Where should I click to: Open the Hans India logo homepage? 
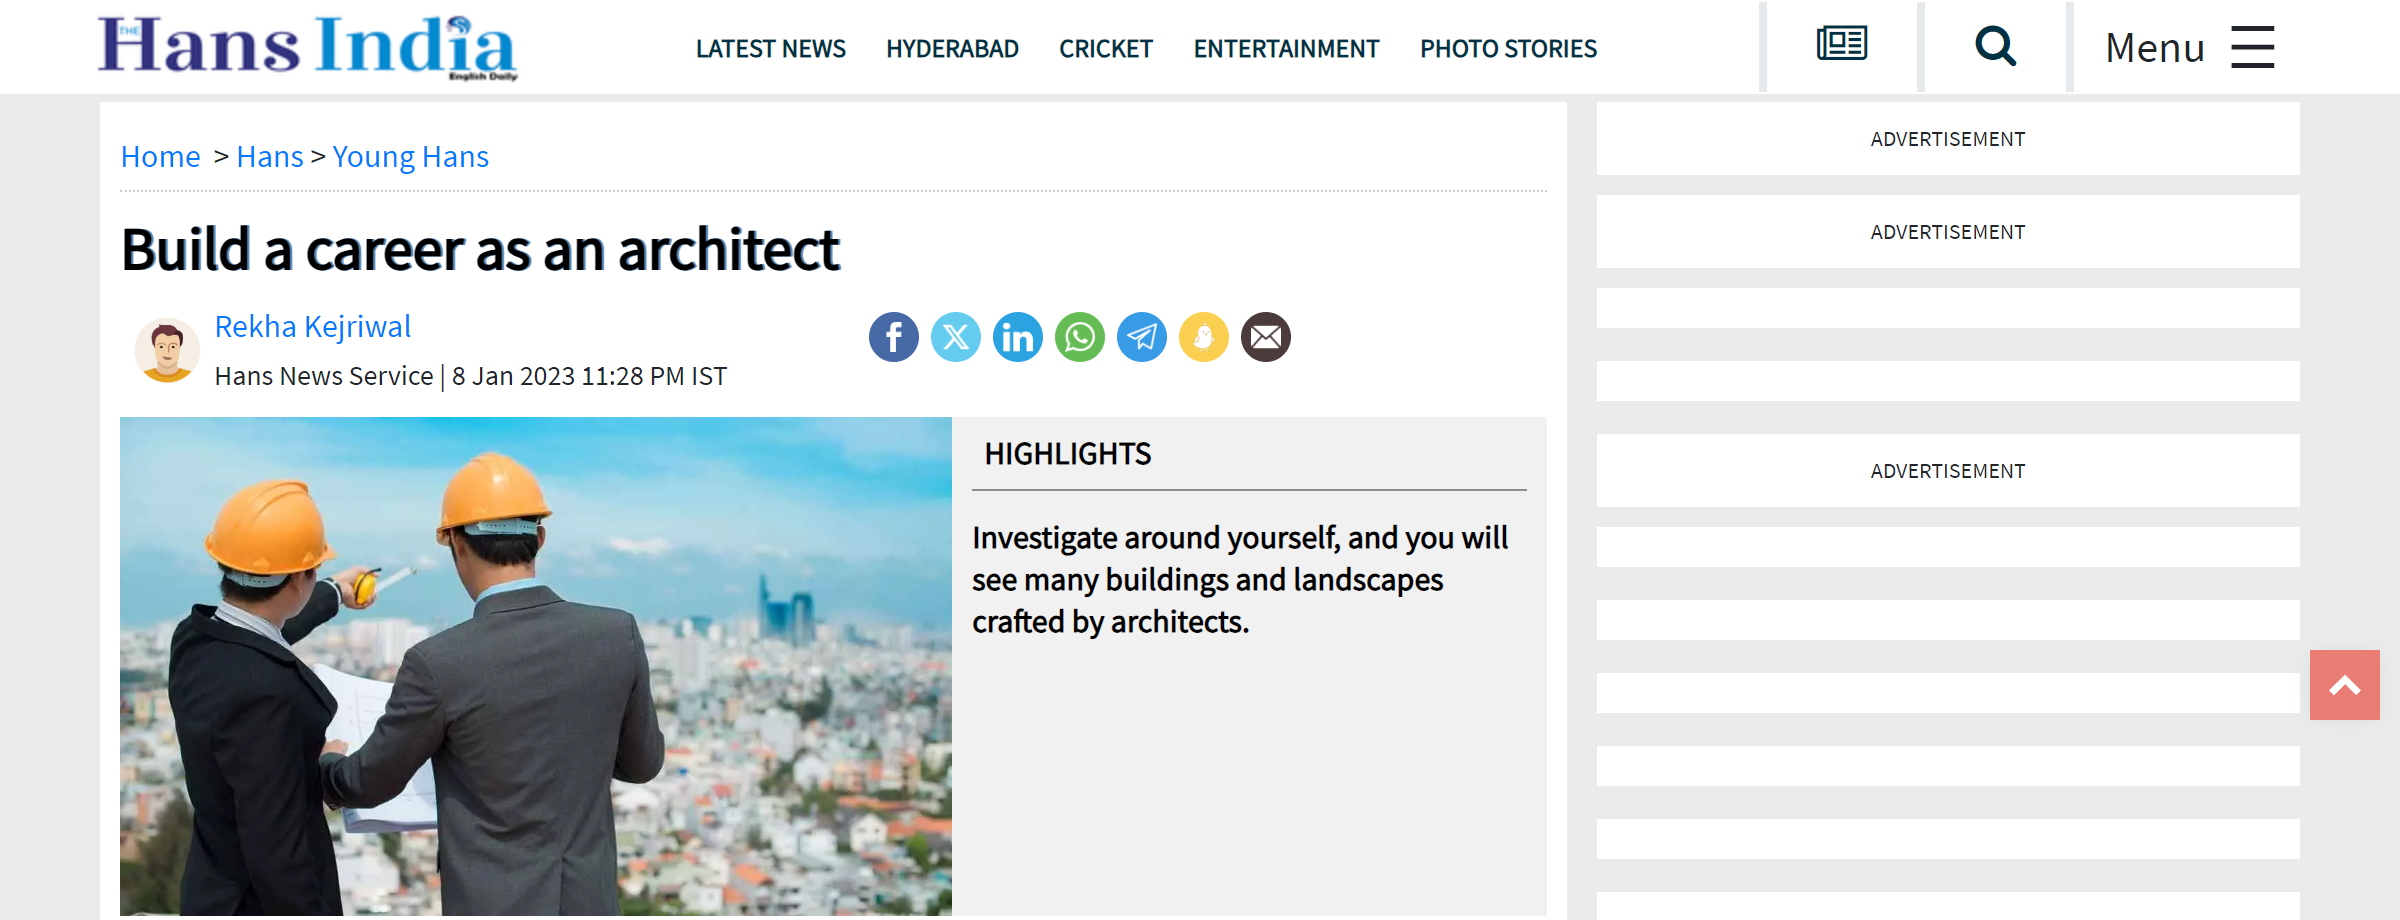click(307, 47)
